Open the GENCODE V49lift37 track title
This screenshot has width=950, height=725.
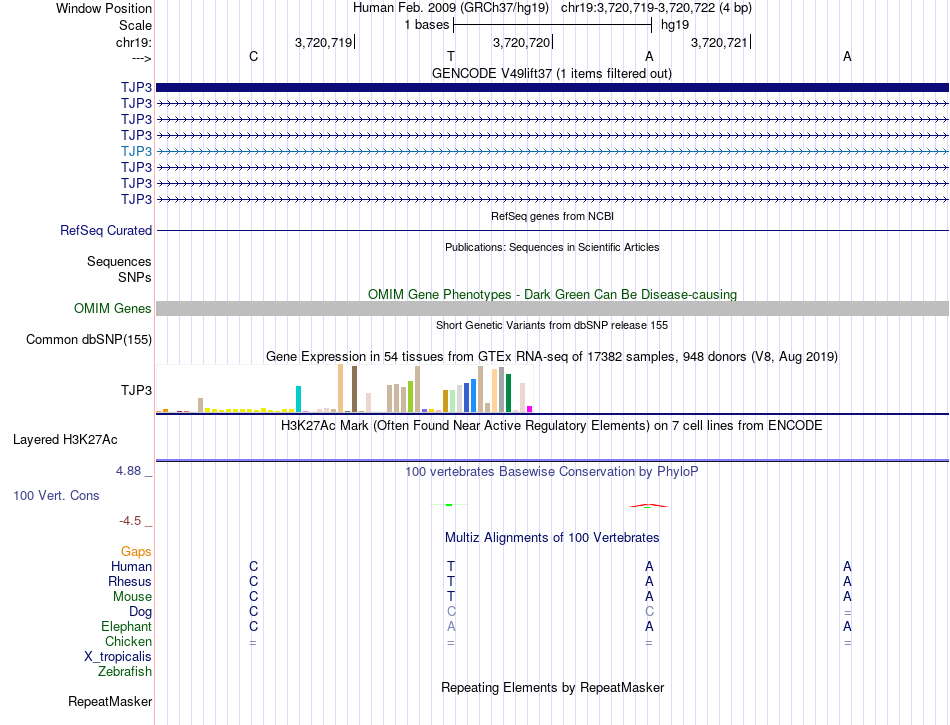[x=552, y=73]
